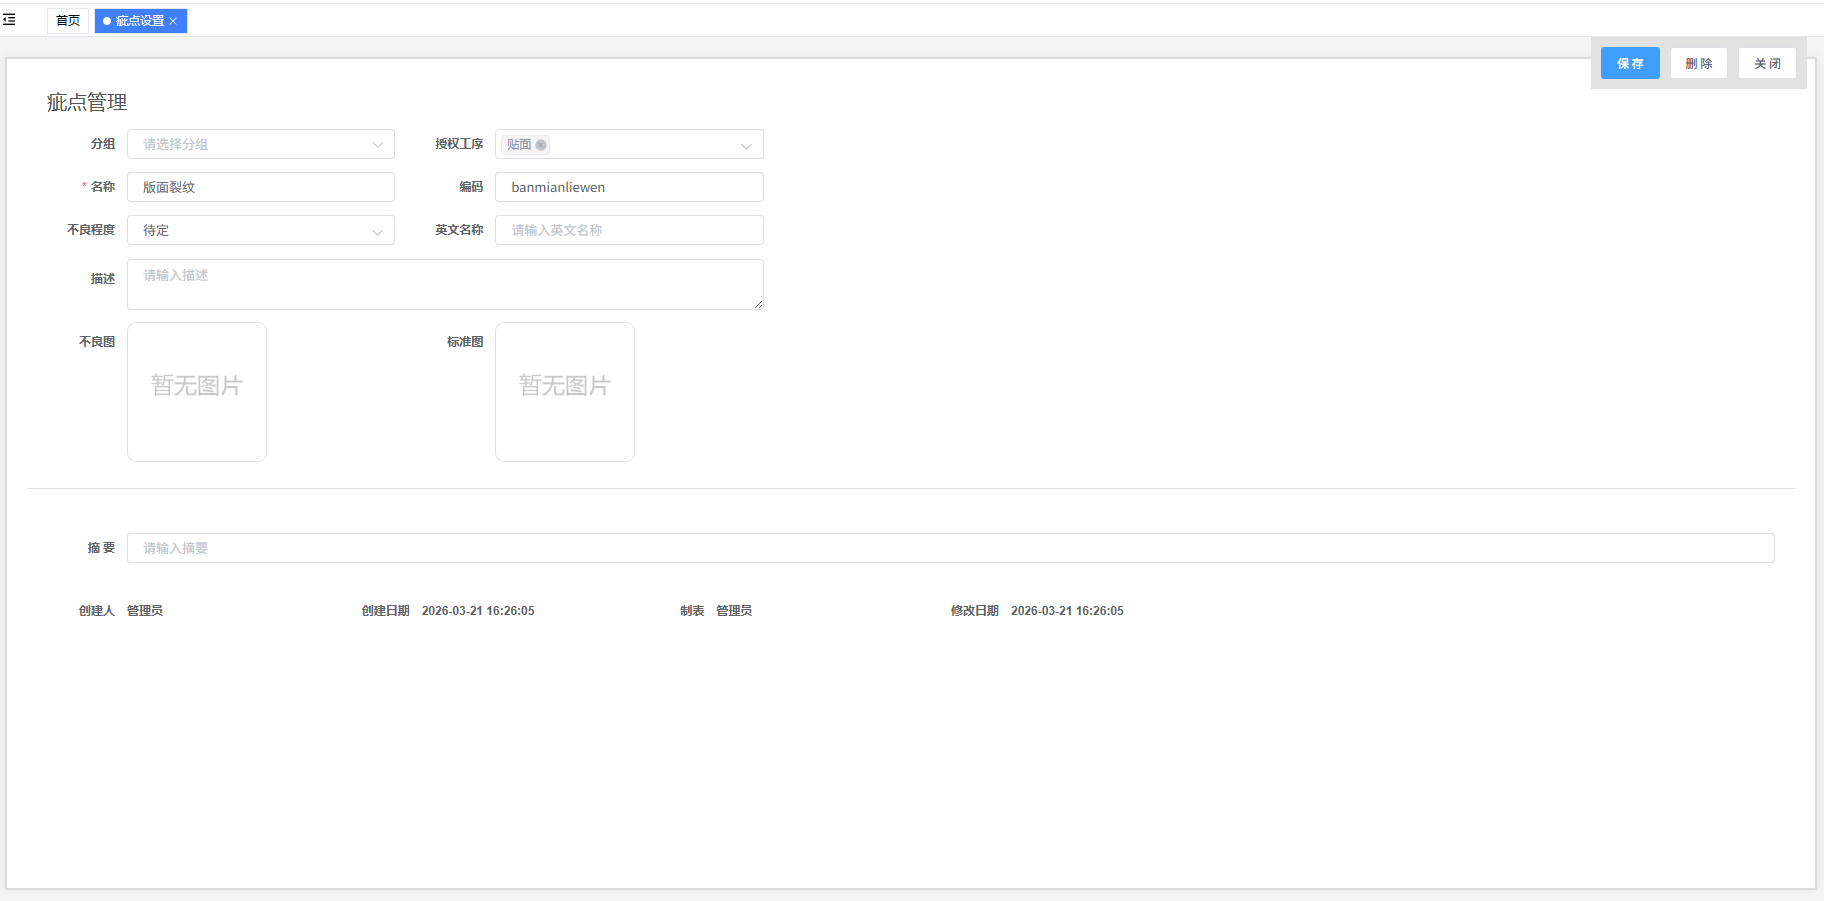Click the 编码 input field
This screenshot has height=901, width=1824.
628,187
